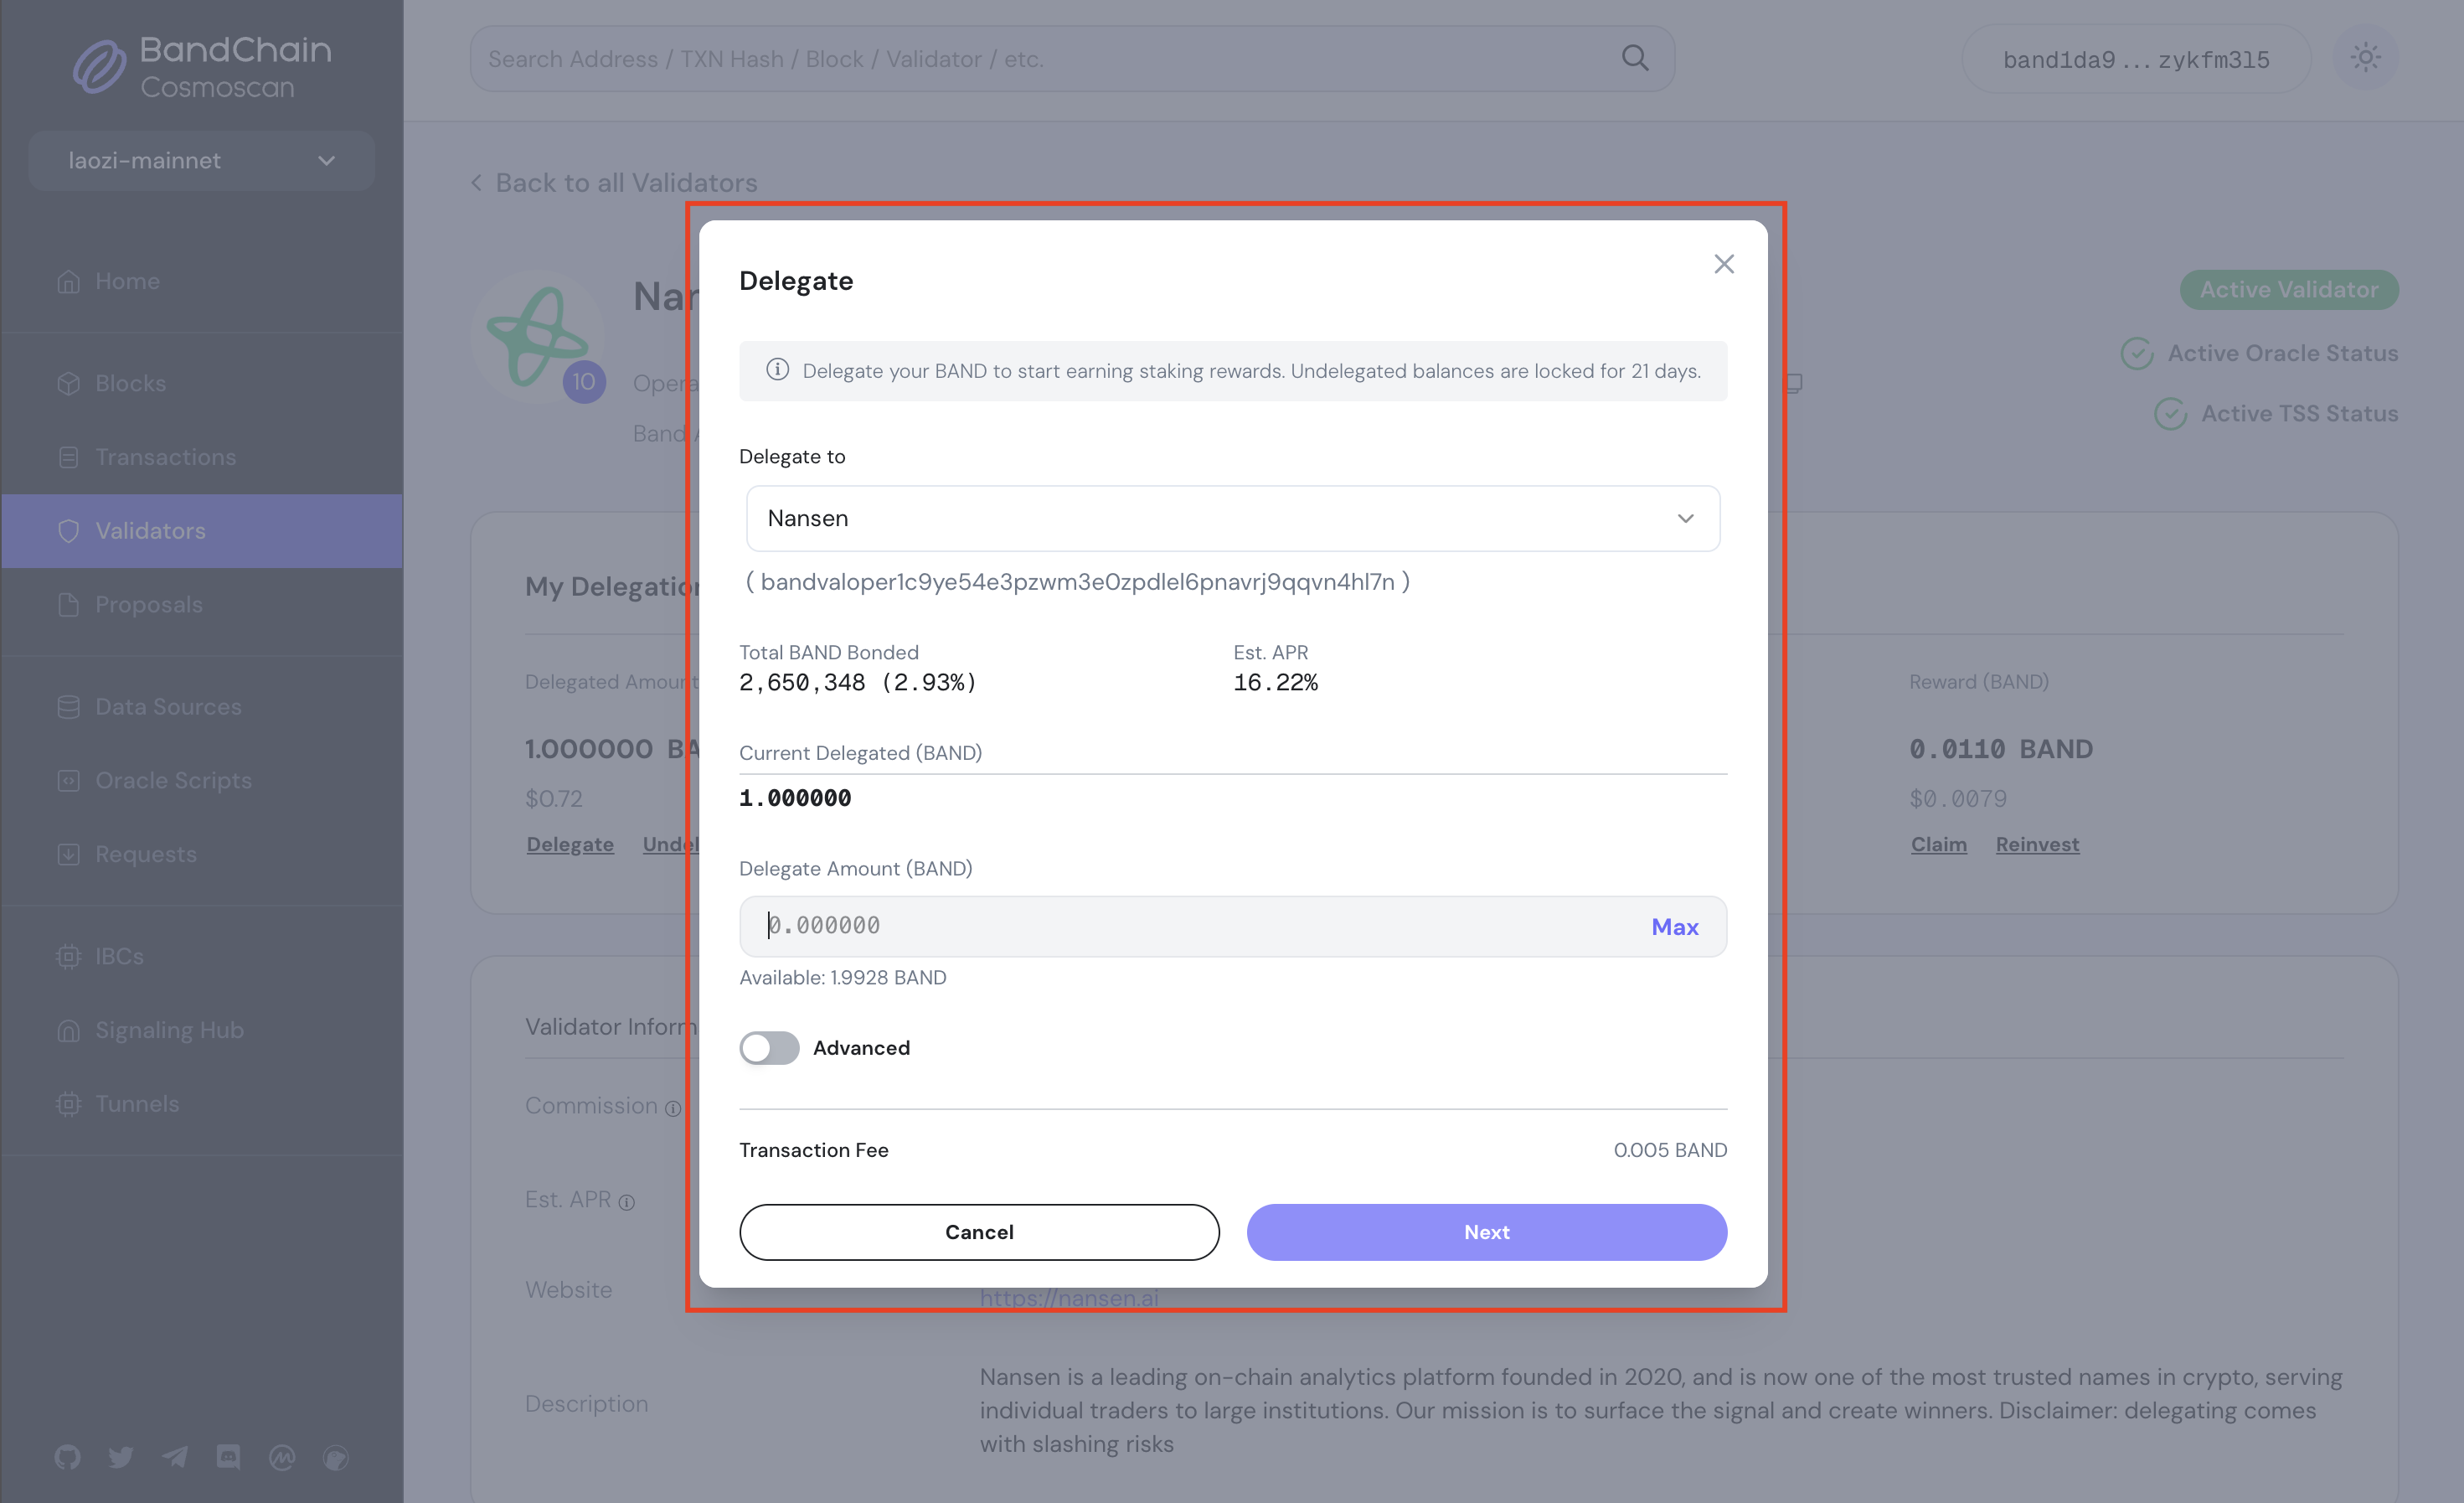Open the Discord icon link in sidebar footer

pyautogui.click(x=228, y=1457)
